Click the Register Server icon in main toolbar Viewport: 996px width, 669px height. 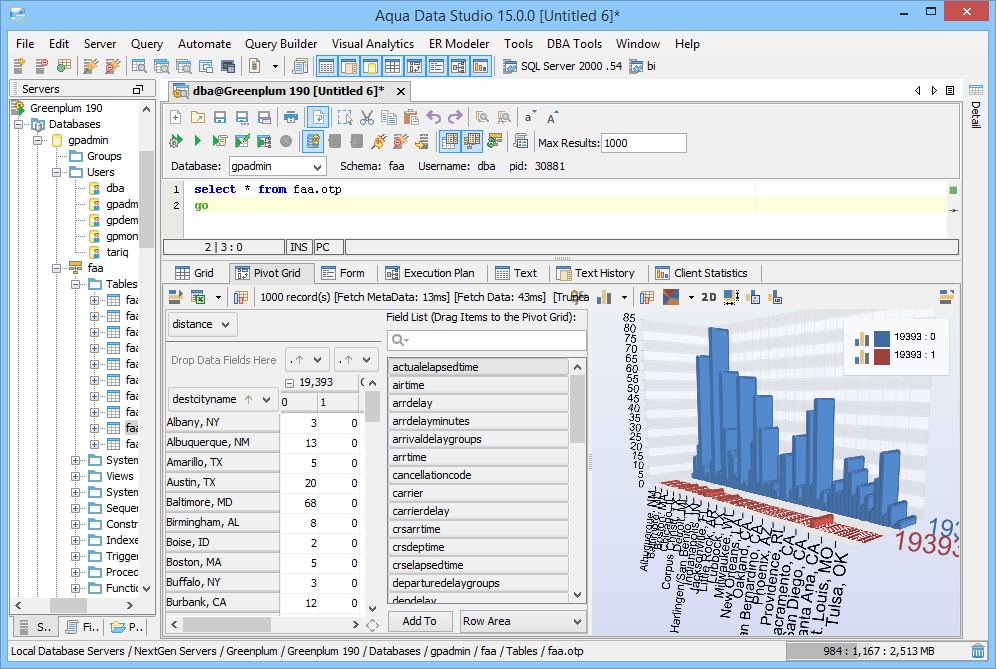click(19, 66)
